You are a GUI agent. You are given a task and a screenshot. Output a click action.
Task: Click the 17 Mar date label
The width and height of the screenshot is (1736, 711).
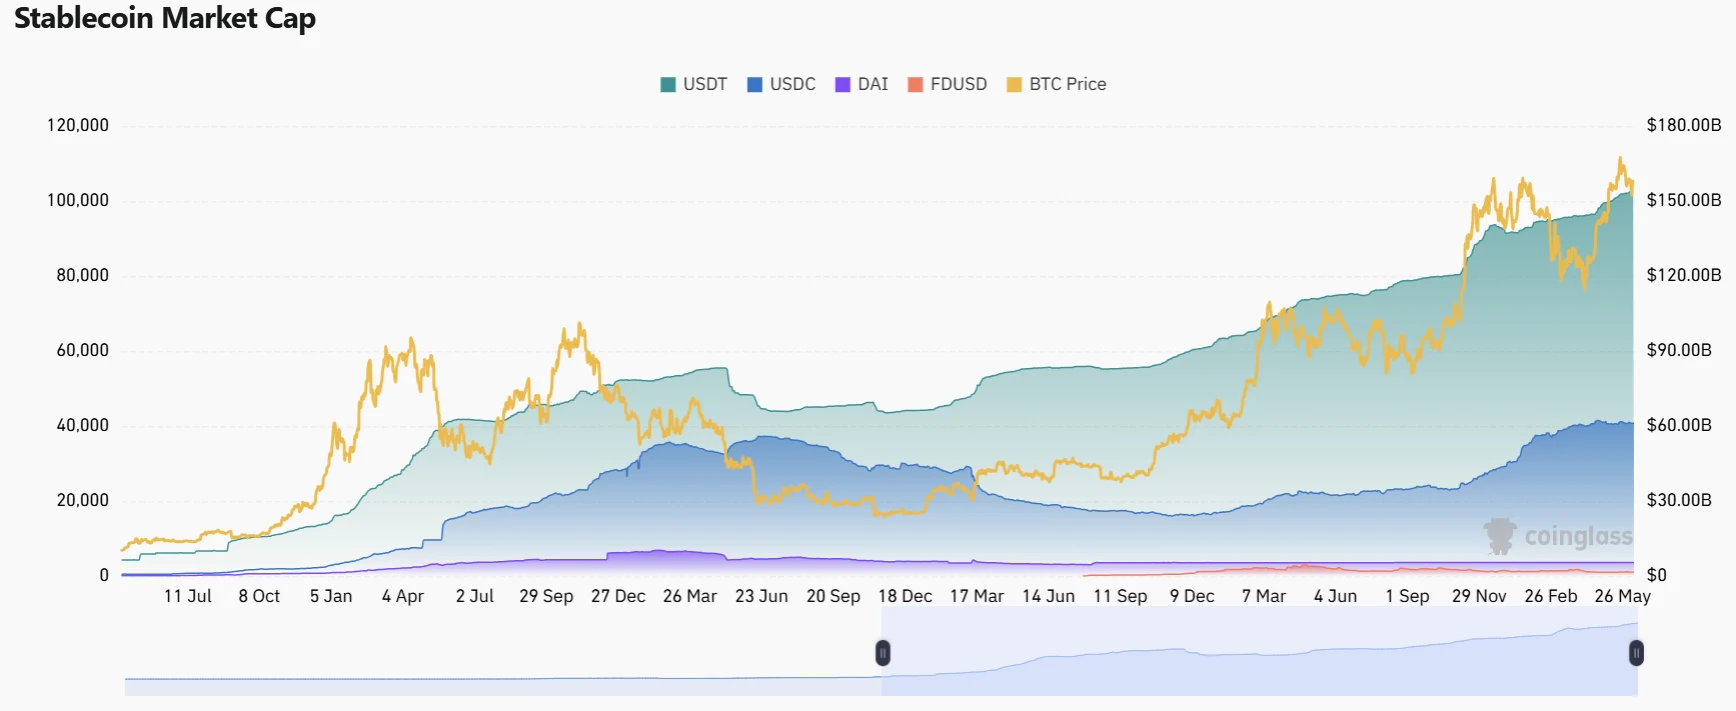(x=977, y=596)
